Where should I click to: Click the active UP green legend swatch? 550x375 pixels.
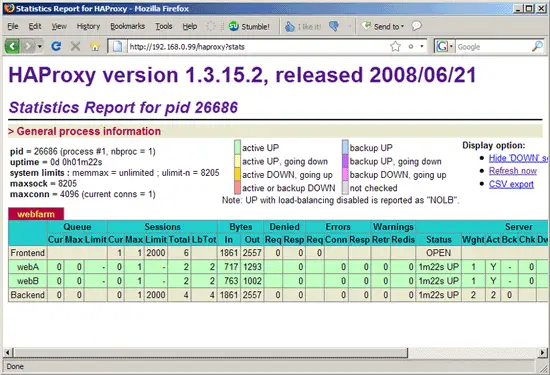237,147
